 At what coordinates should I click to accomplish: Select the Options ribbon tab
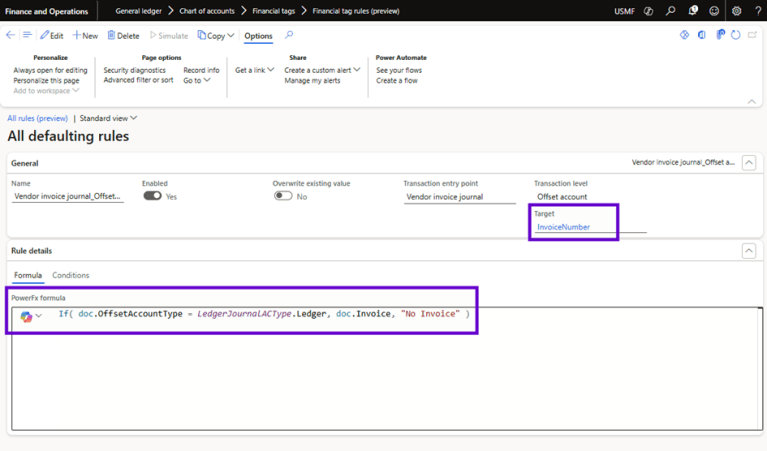[x=258, y=36]
